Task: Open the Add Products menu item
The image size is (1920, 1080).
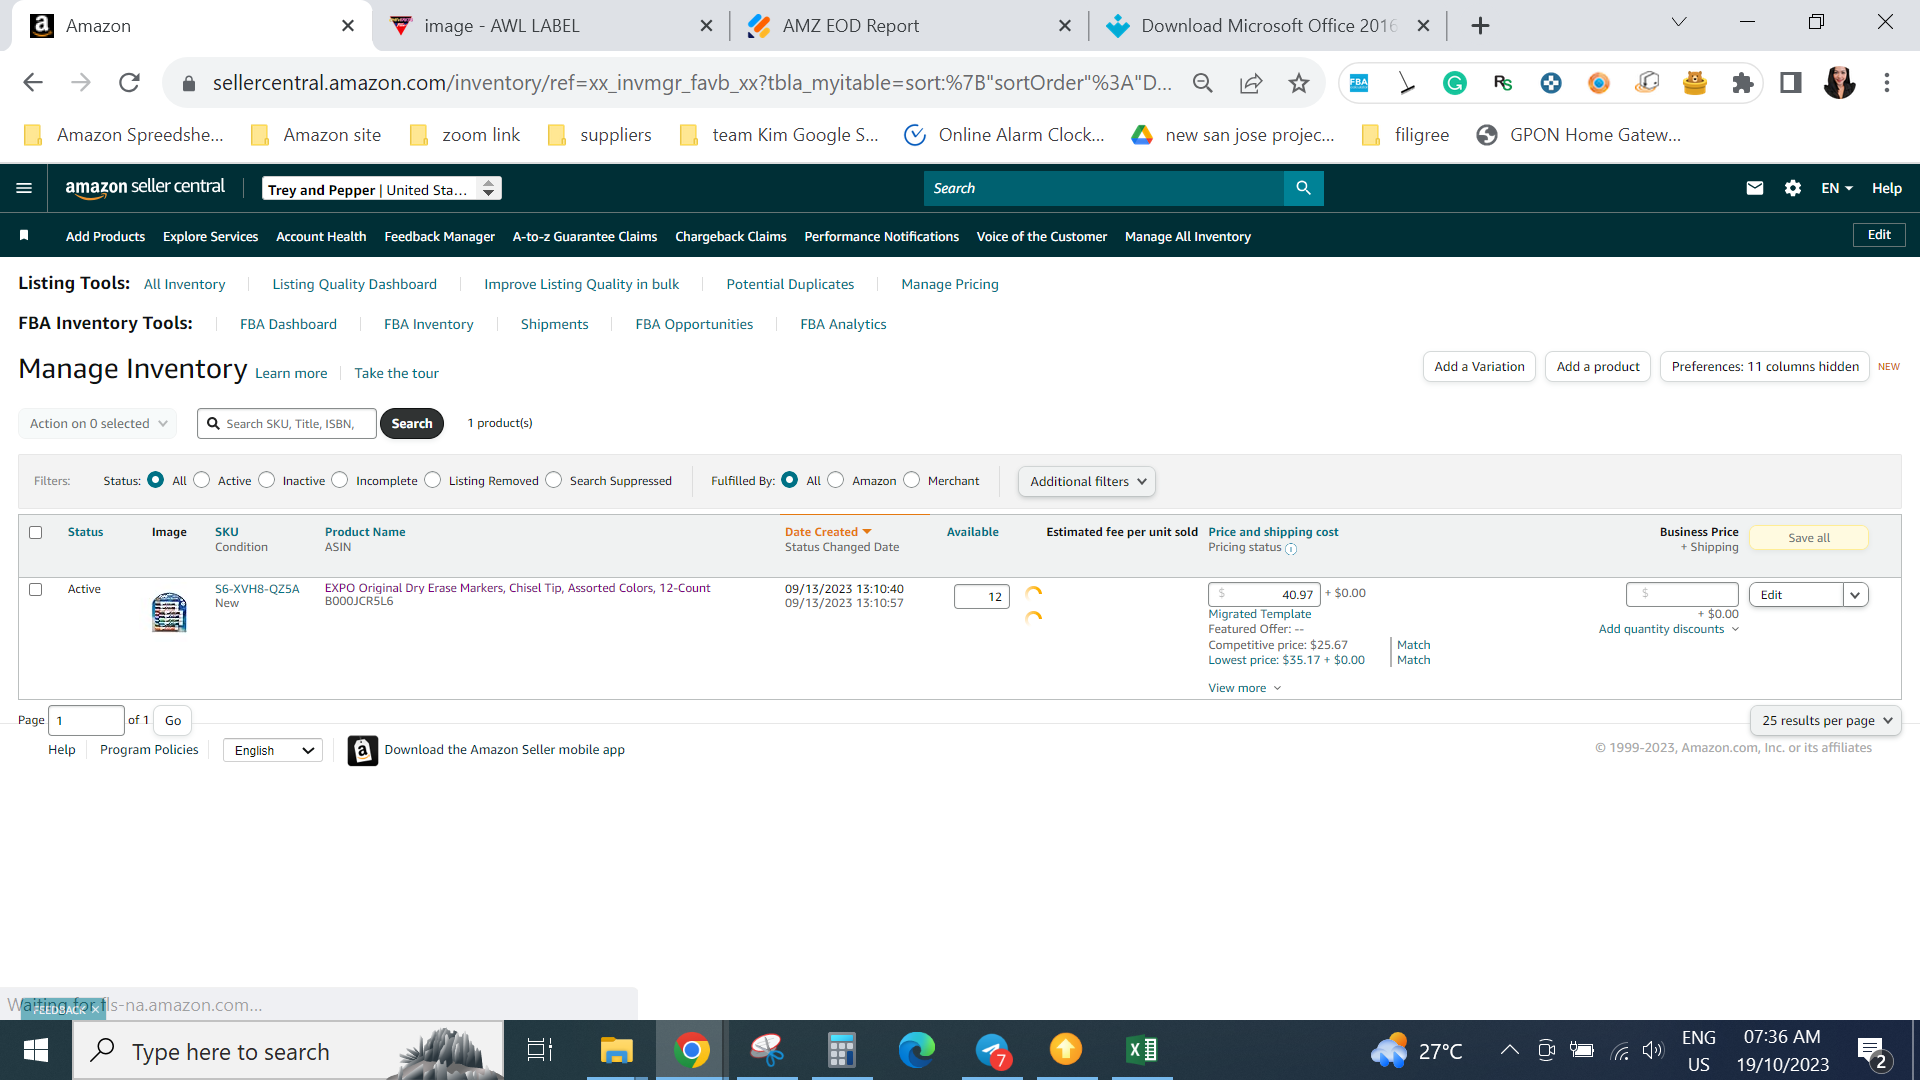Action: (x=105, y=237)
